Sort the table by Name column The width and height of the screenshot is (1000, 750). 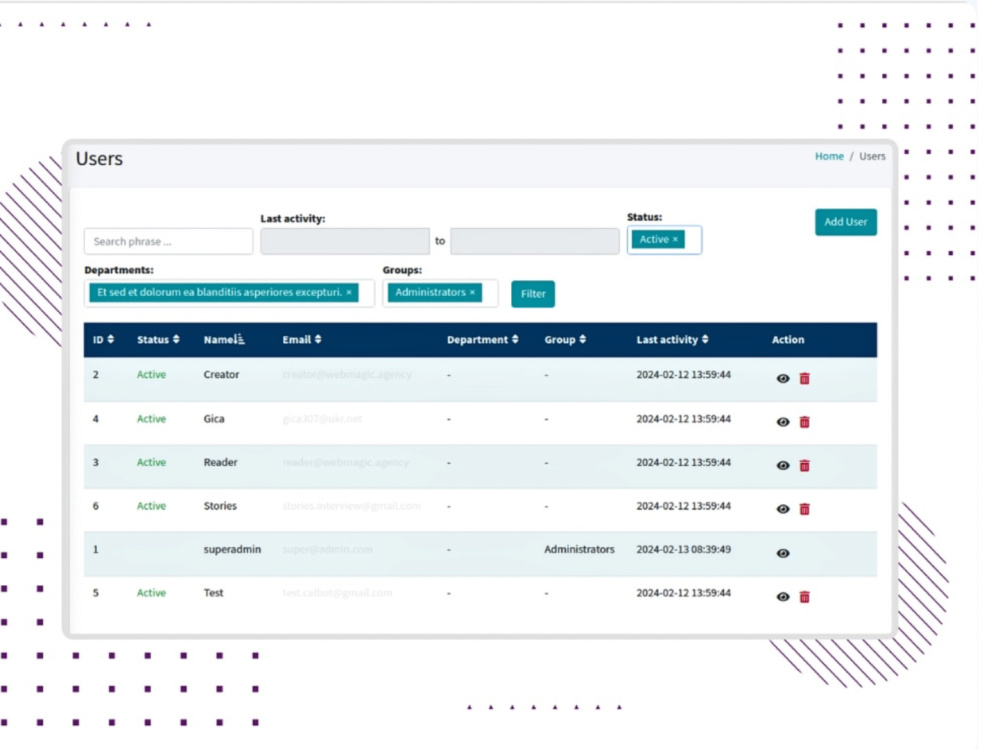(224, 340)
